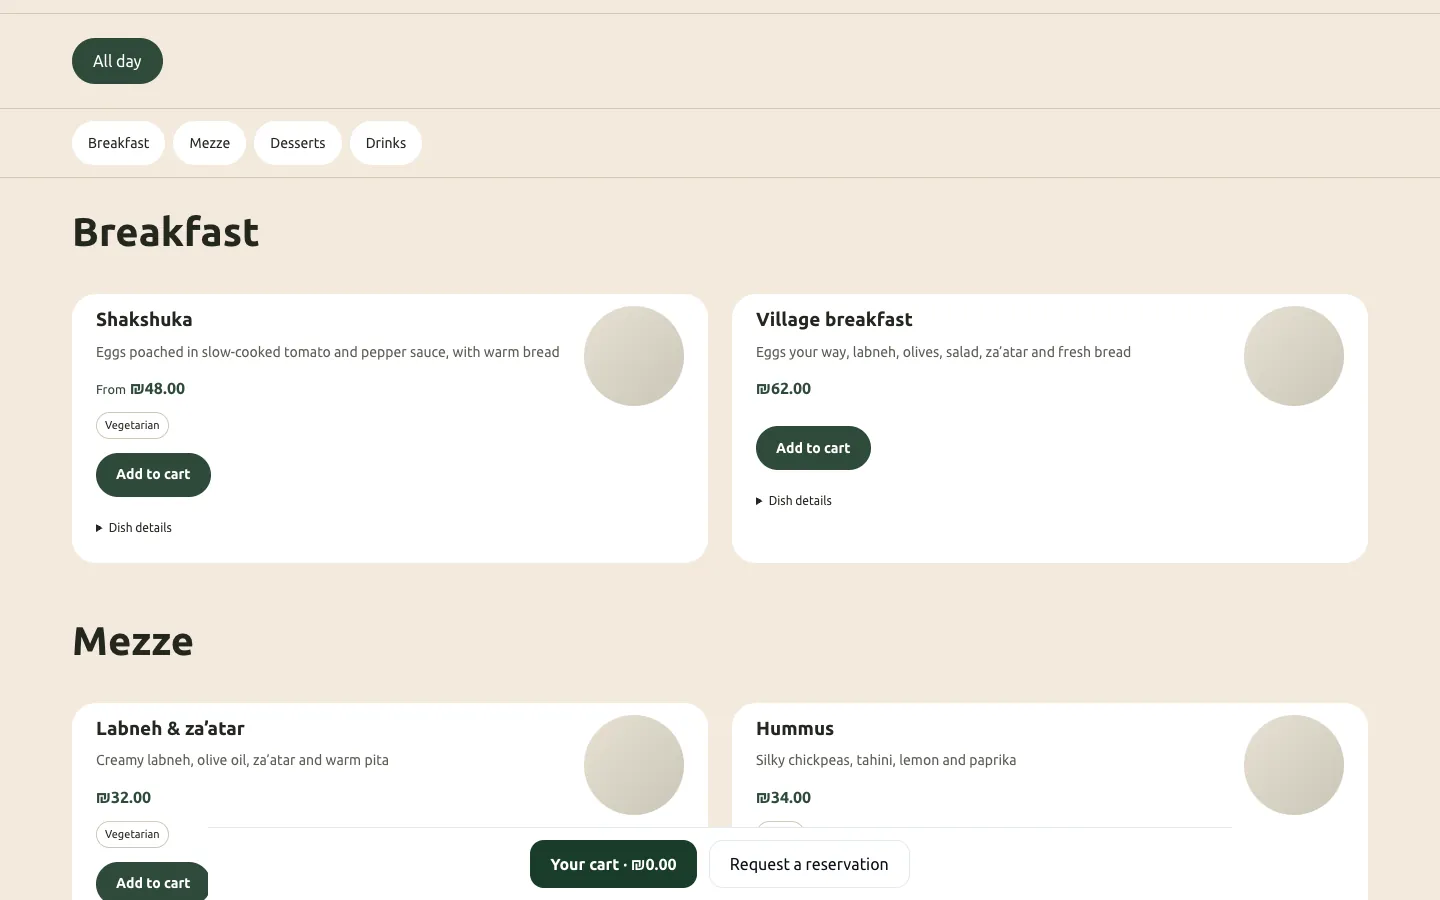Click the Hummus dish title
The image size is (1440, 900).
[795, 729]
